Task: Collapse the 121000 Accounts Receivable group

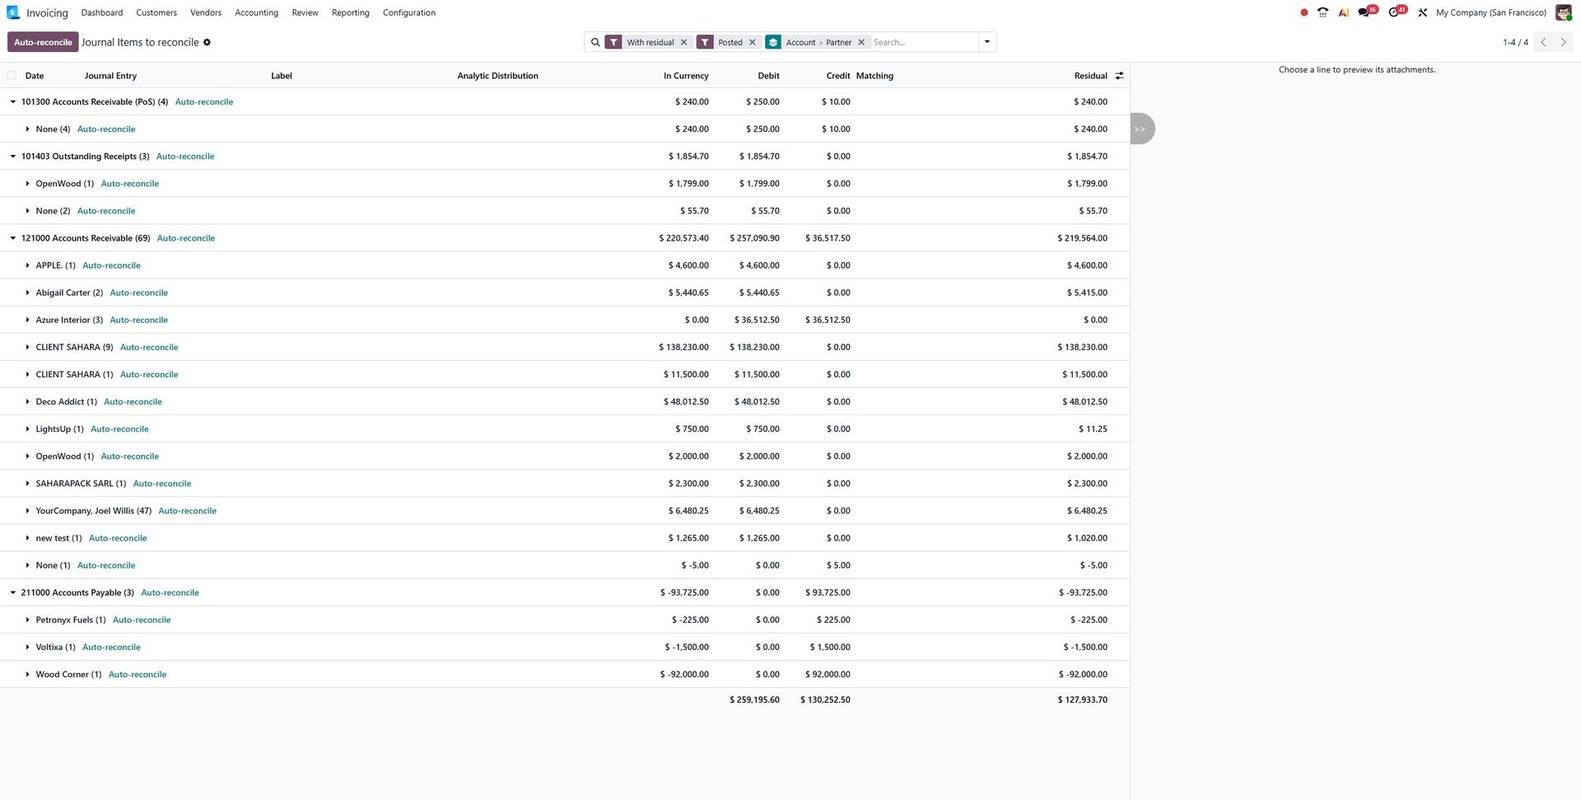Action: pos(13,238)
